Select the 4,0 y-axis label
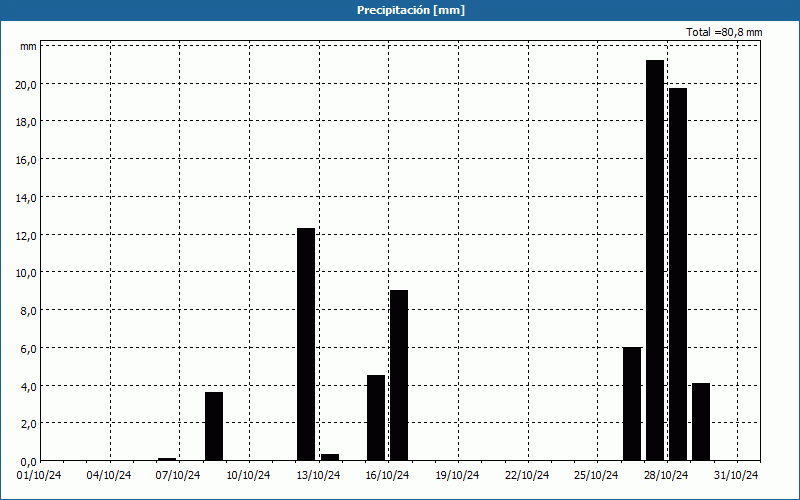 click(x=28, y=386)
